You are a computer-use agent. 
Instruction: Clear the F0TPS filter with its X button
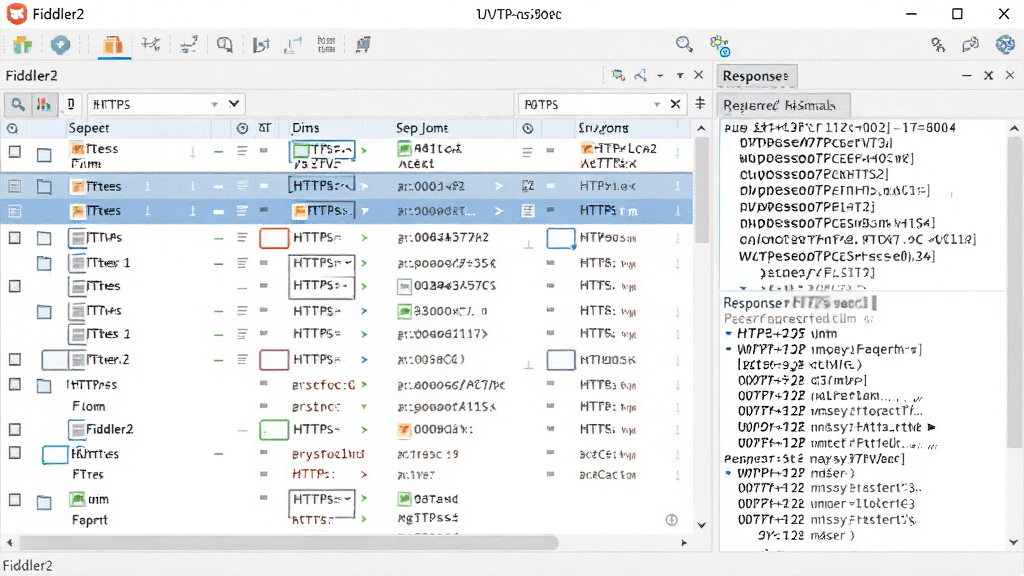point(675,104)
